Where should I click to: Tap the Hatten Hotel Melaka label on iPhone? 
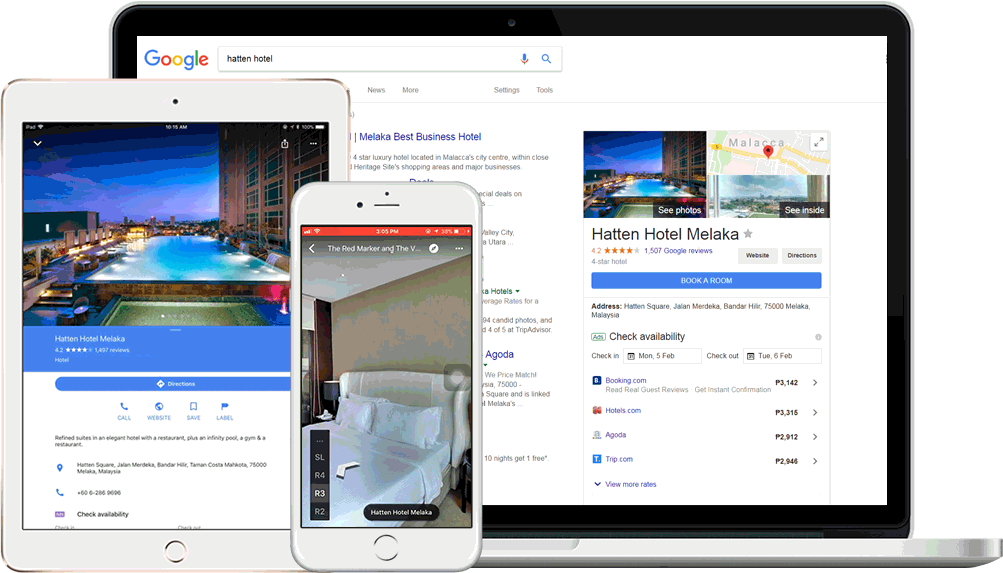[x=401, y=512]
